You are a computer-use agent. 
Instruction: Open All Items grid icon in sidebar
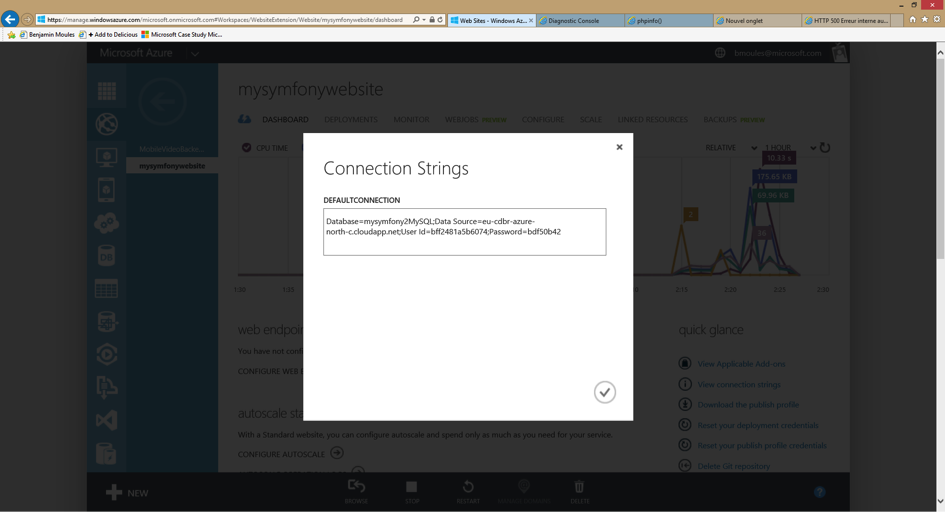[107, 91]
